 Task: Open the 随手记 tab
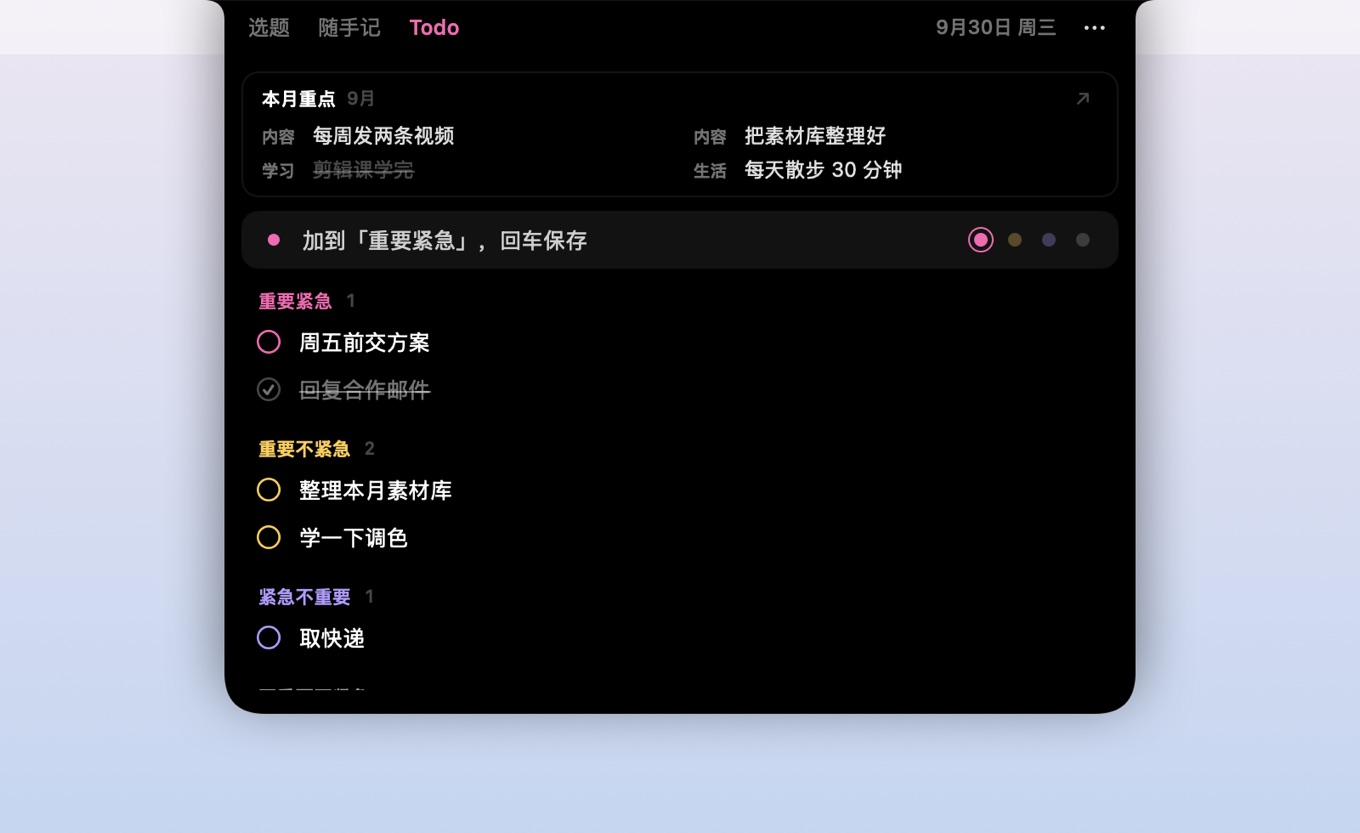point(349,28)
